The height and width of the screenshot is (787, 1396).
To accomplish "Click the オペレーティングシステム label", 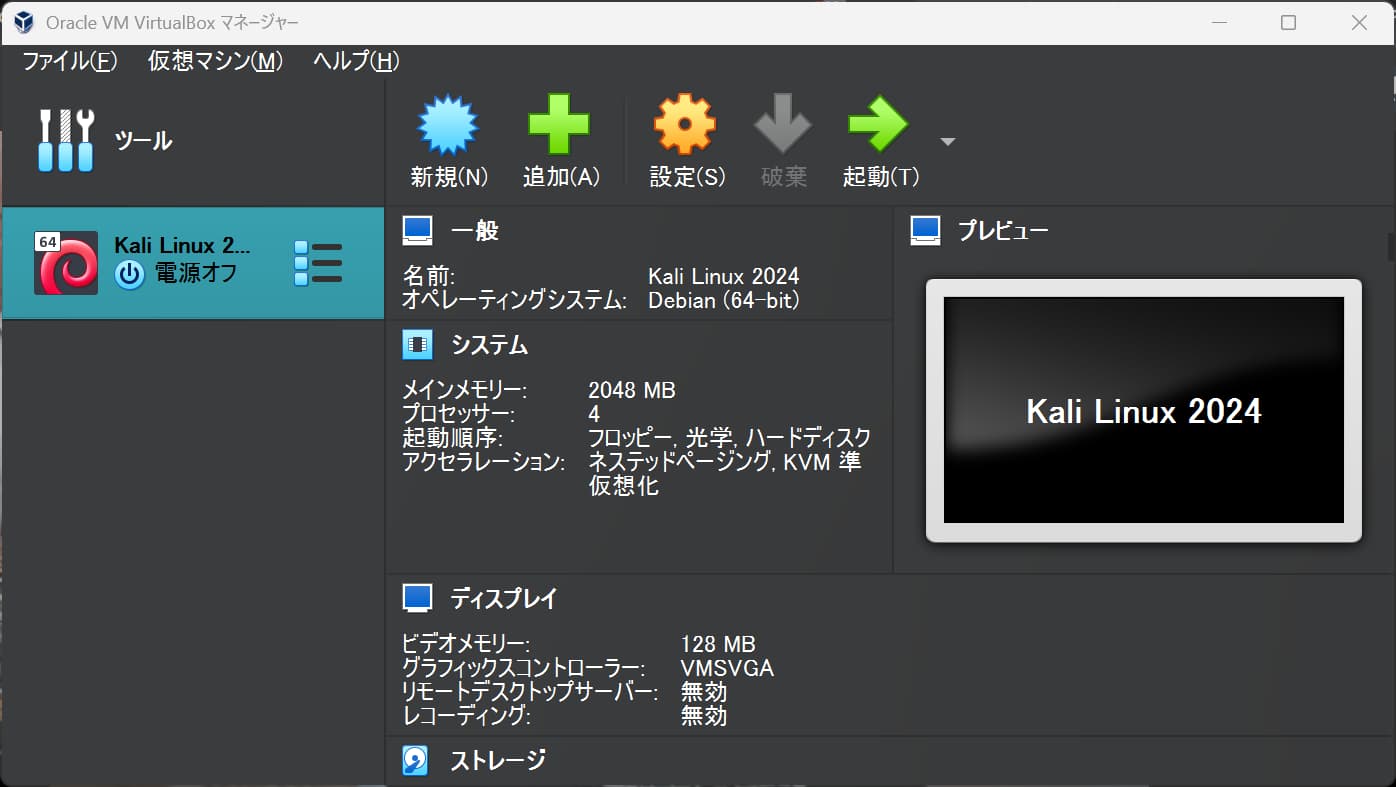I will click(514, 300).
